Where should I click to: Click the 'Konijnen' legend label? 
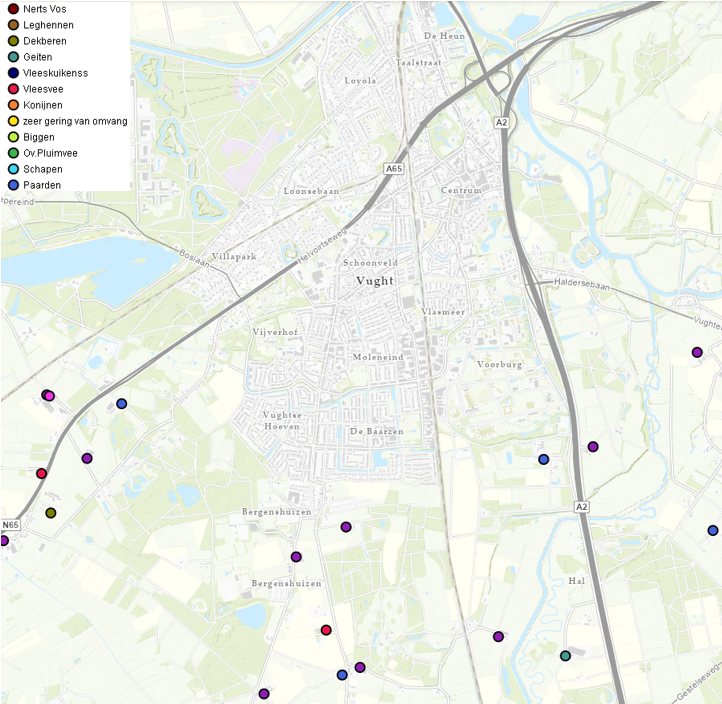(43, 105)
